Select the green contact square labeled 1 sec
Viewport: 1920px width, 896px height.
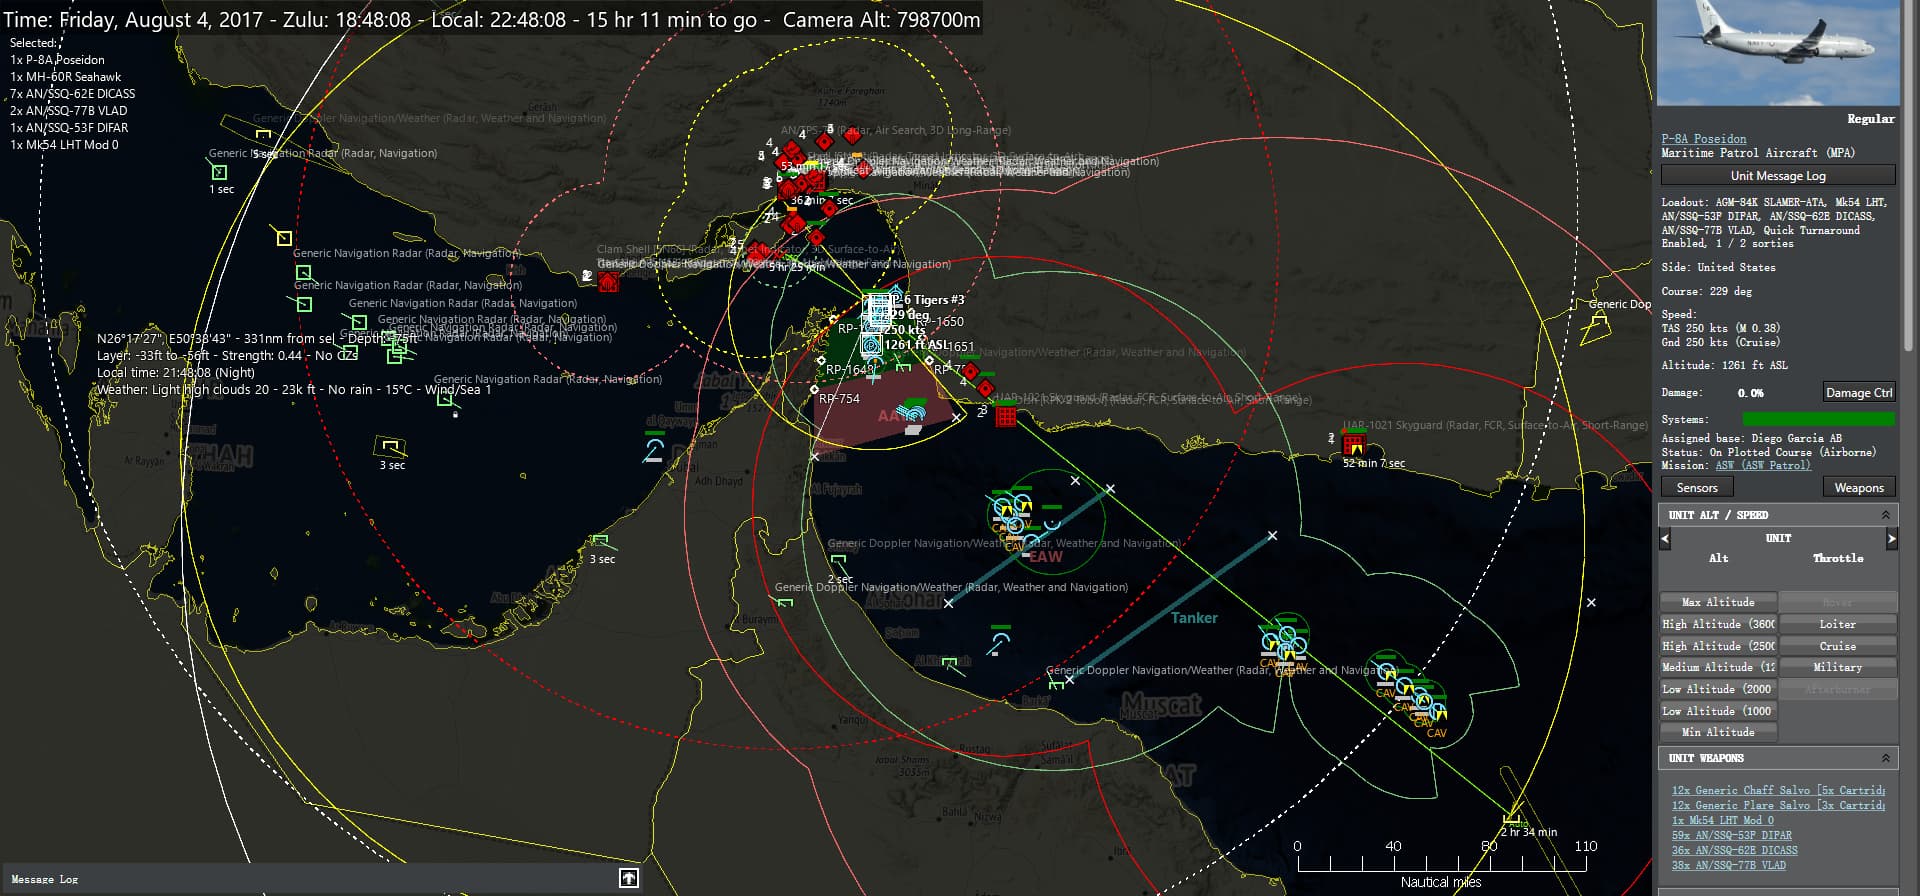click(219, 173)
